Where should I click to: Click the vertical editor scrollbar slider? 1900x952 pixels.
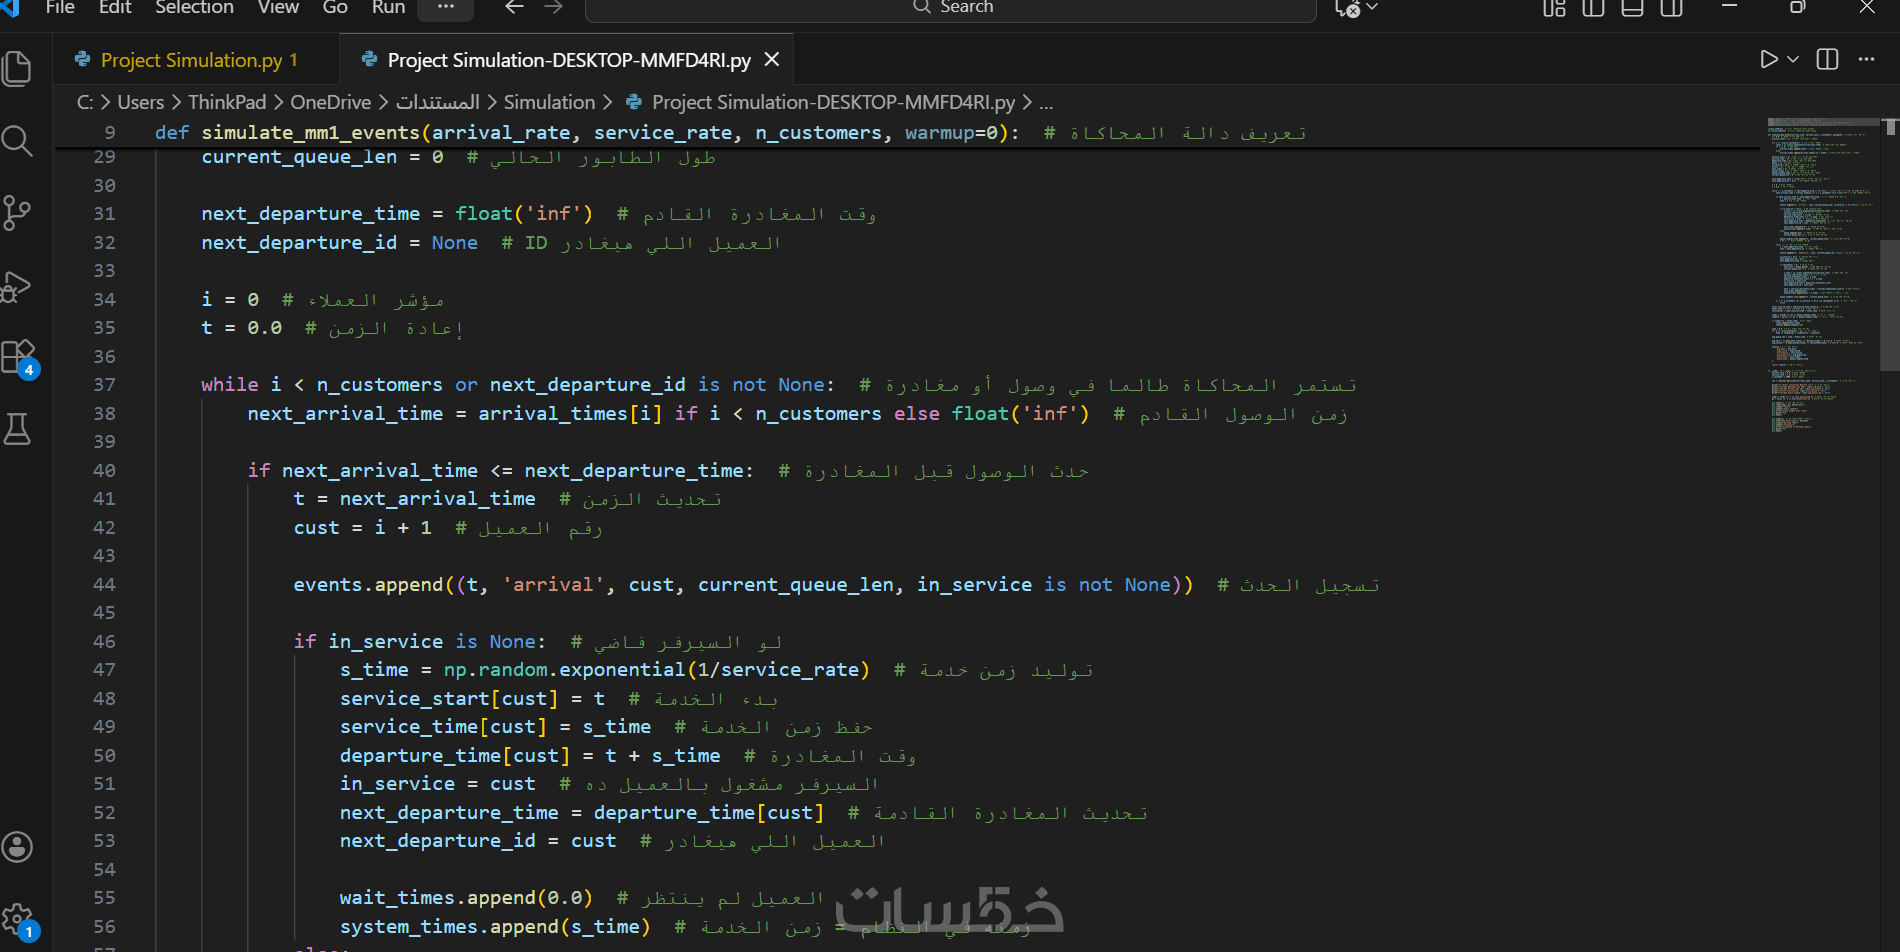[x=1890, y=304]
